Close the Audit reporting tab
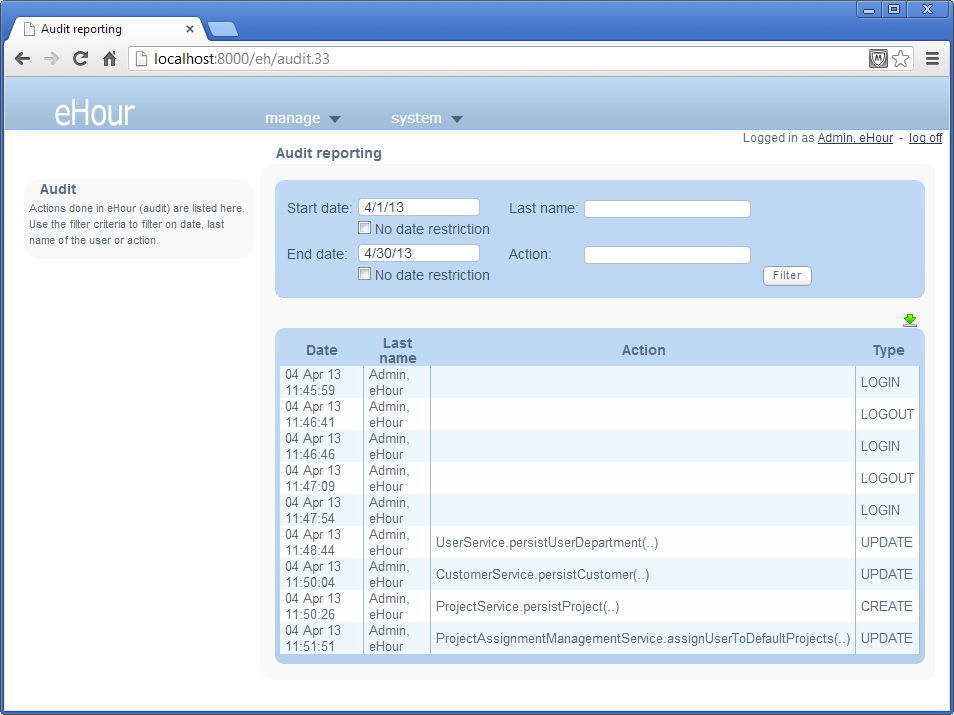Image resolution: width=954 pixels, height=715 pixels. [x=190, y=29]
